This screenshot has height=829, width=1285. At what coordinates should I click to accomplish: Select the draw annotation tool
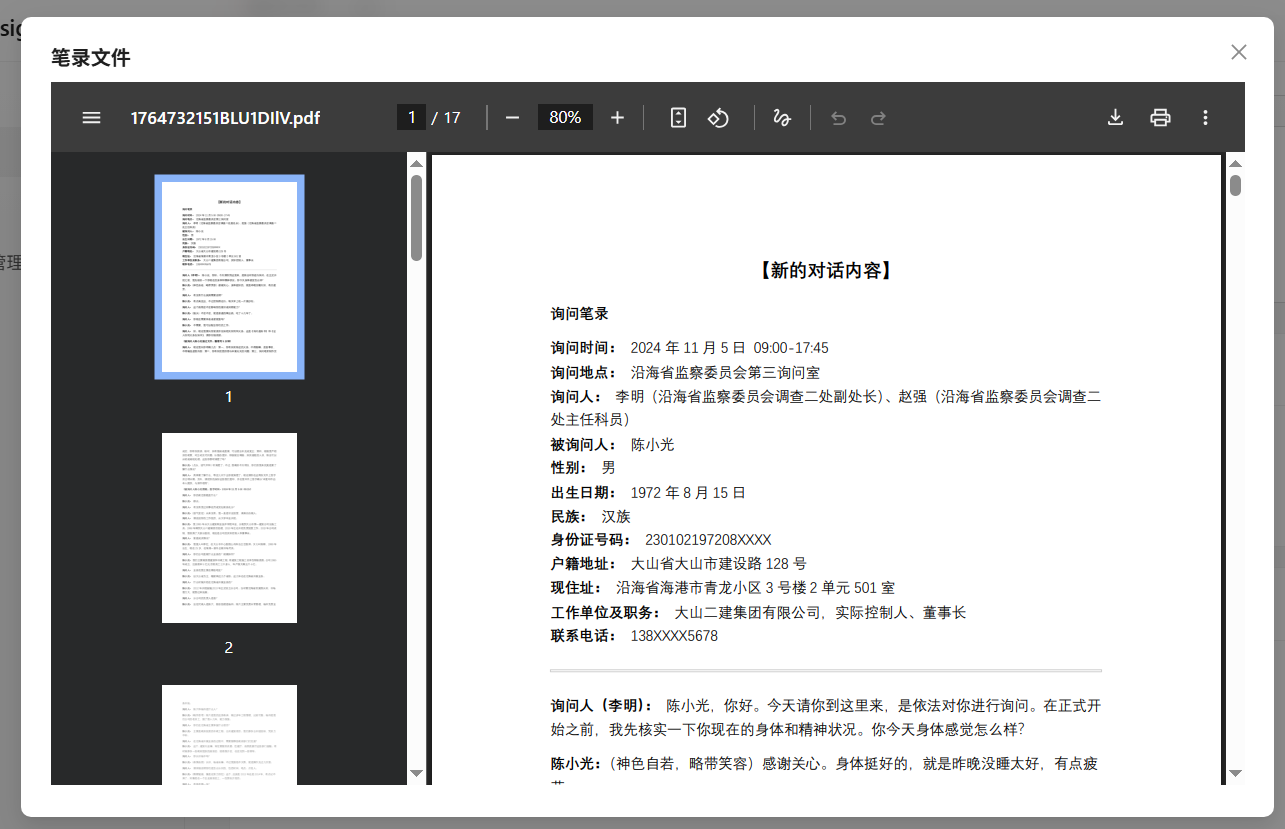click(x=782, y=118)
